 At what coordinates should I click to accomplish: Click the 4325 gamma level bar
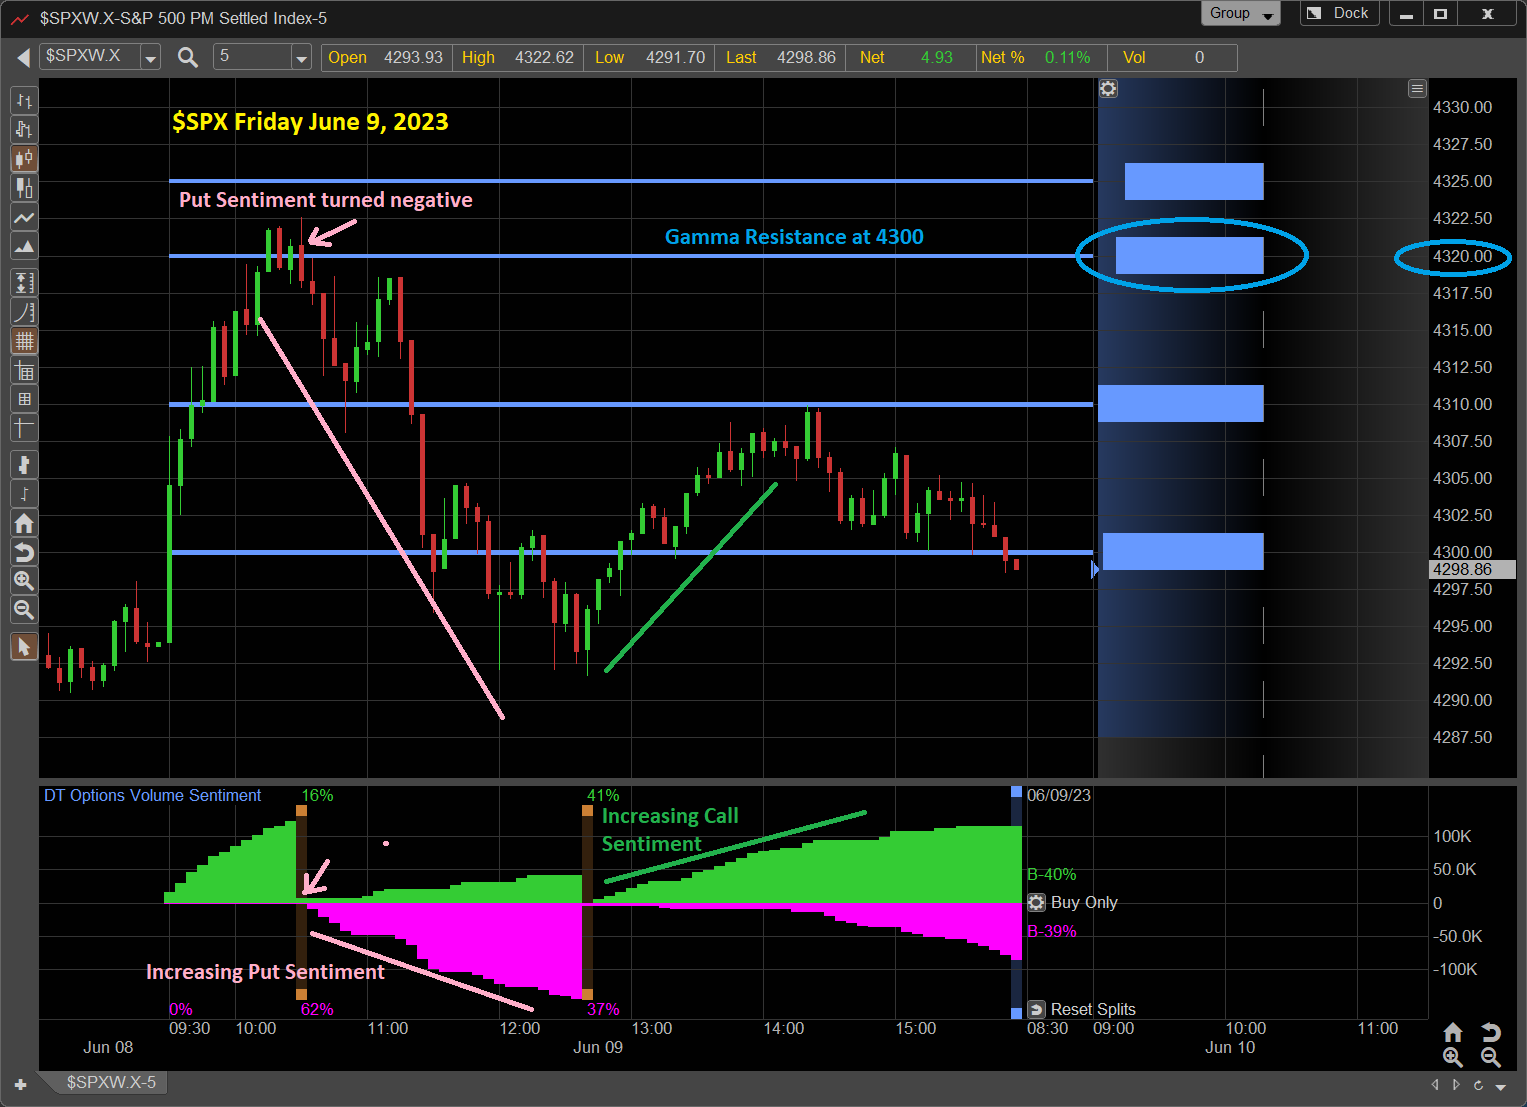coord(1194,182)
